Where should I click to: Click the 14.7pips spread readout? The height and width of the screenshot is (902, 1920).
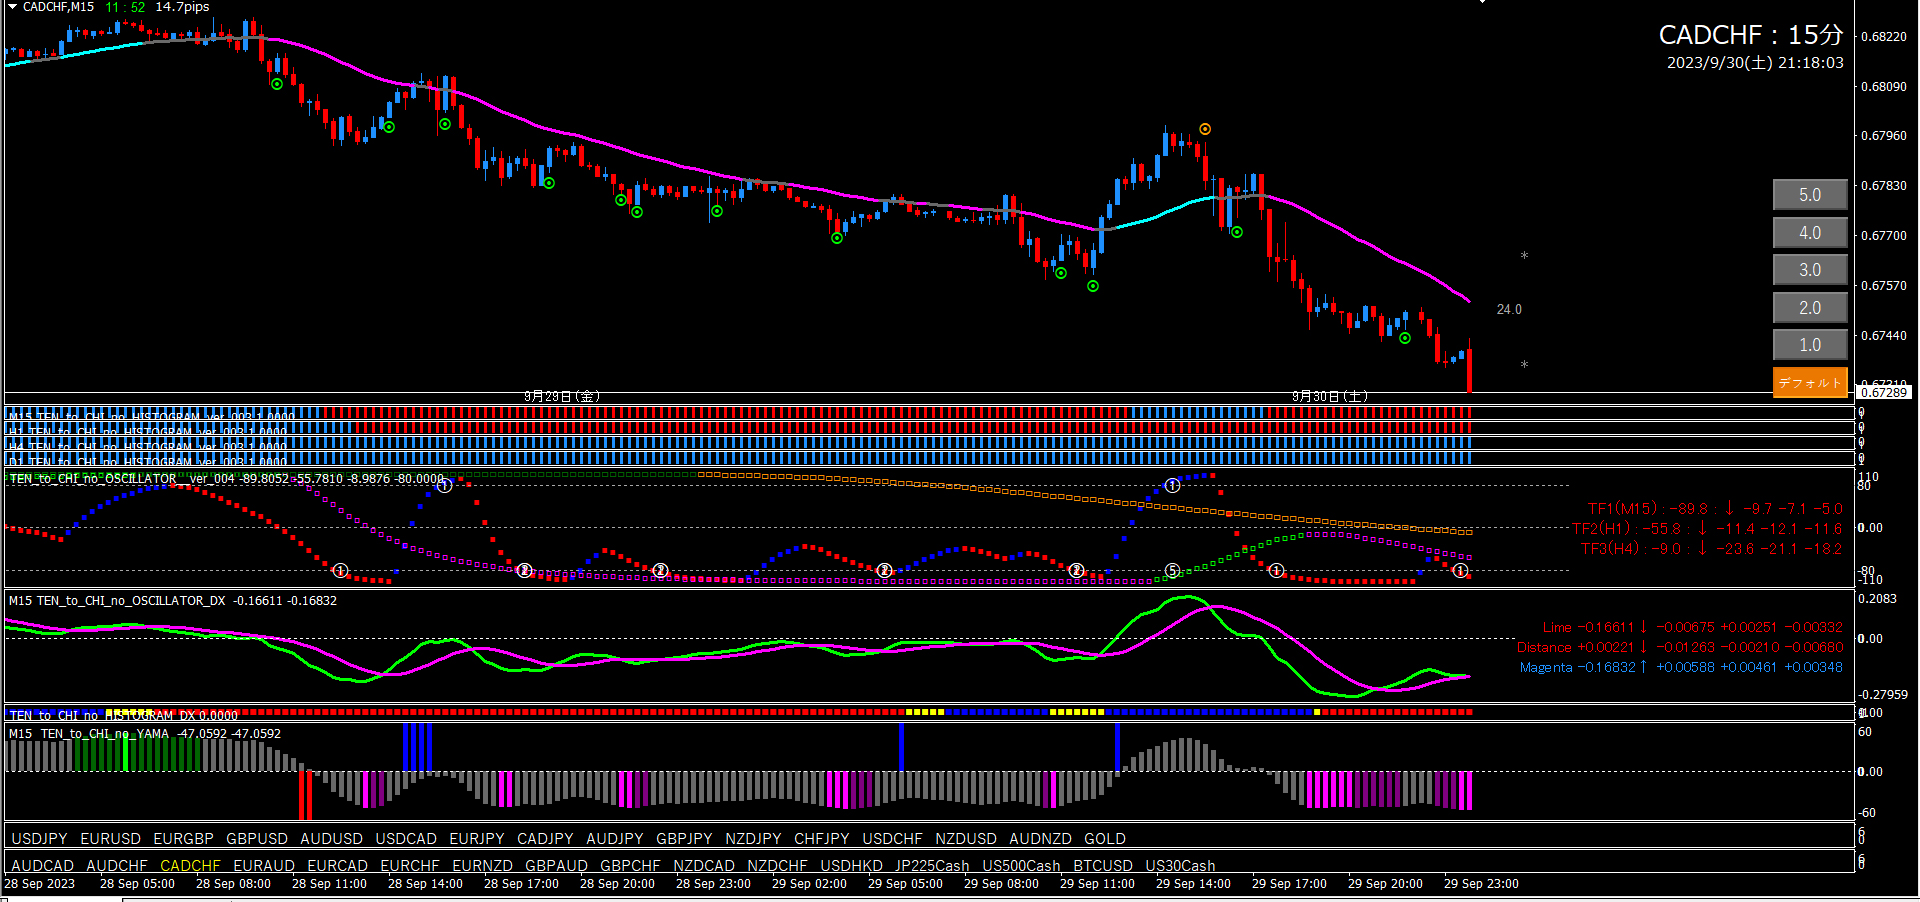[182, 7]
